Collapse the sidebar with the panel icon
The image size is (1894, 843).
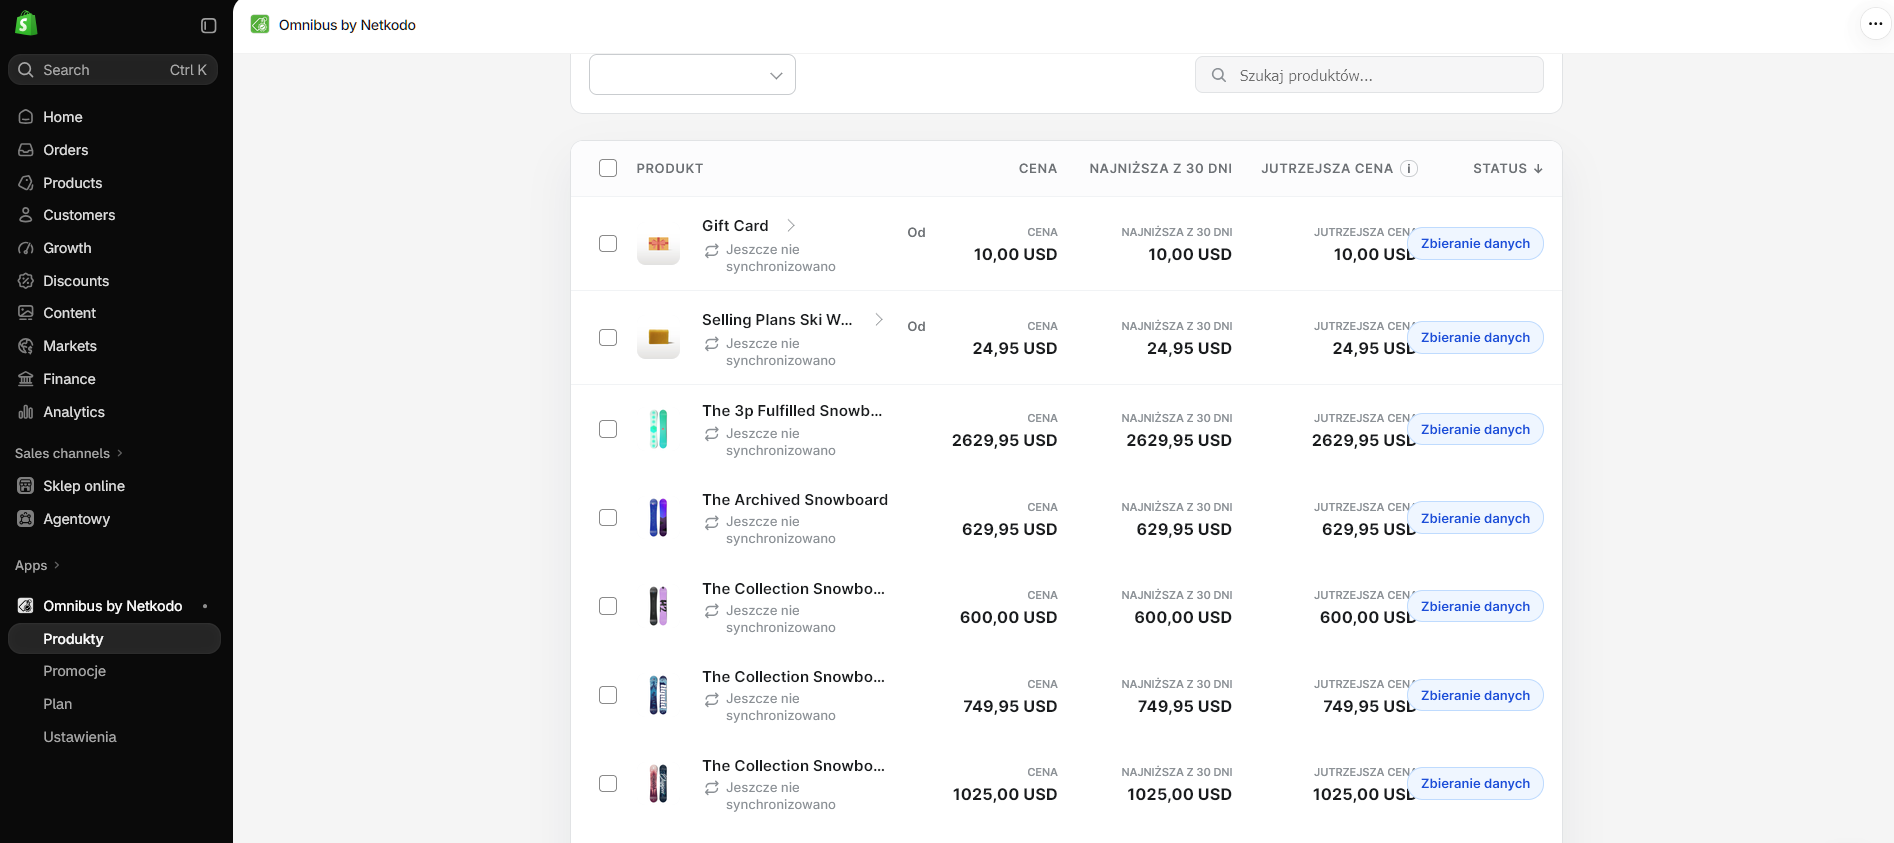(209, 26)
